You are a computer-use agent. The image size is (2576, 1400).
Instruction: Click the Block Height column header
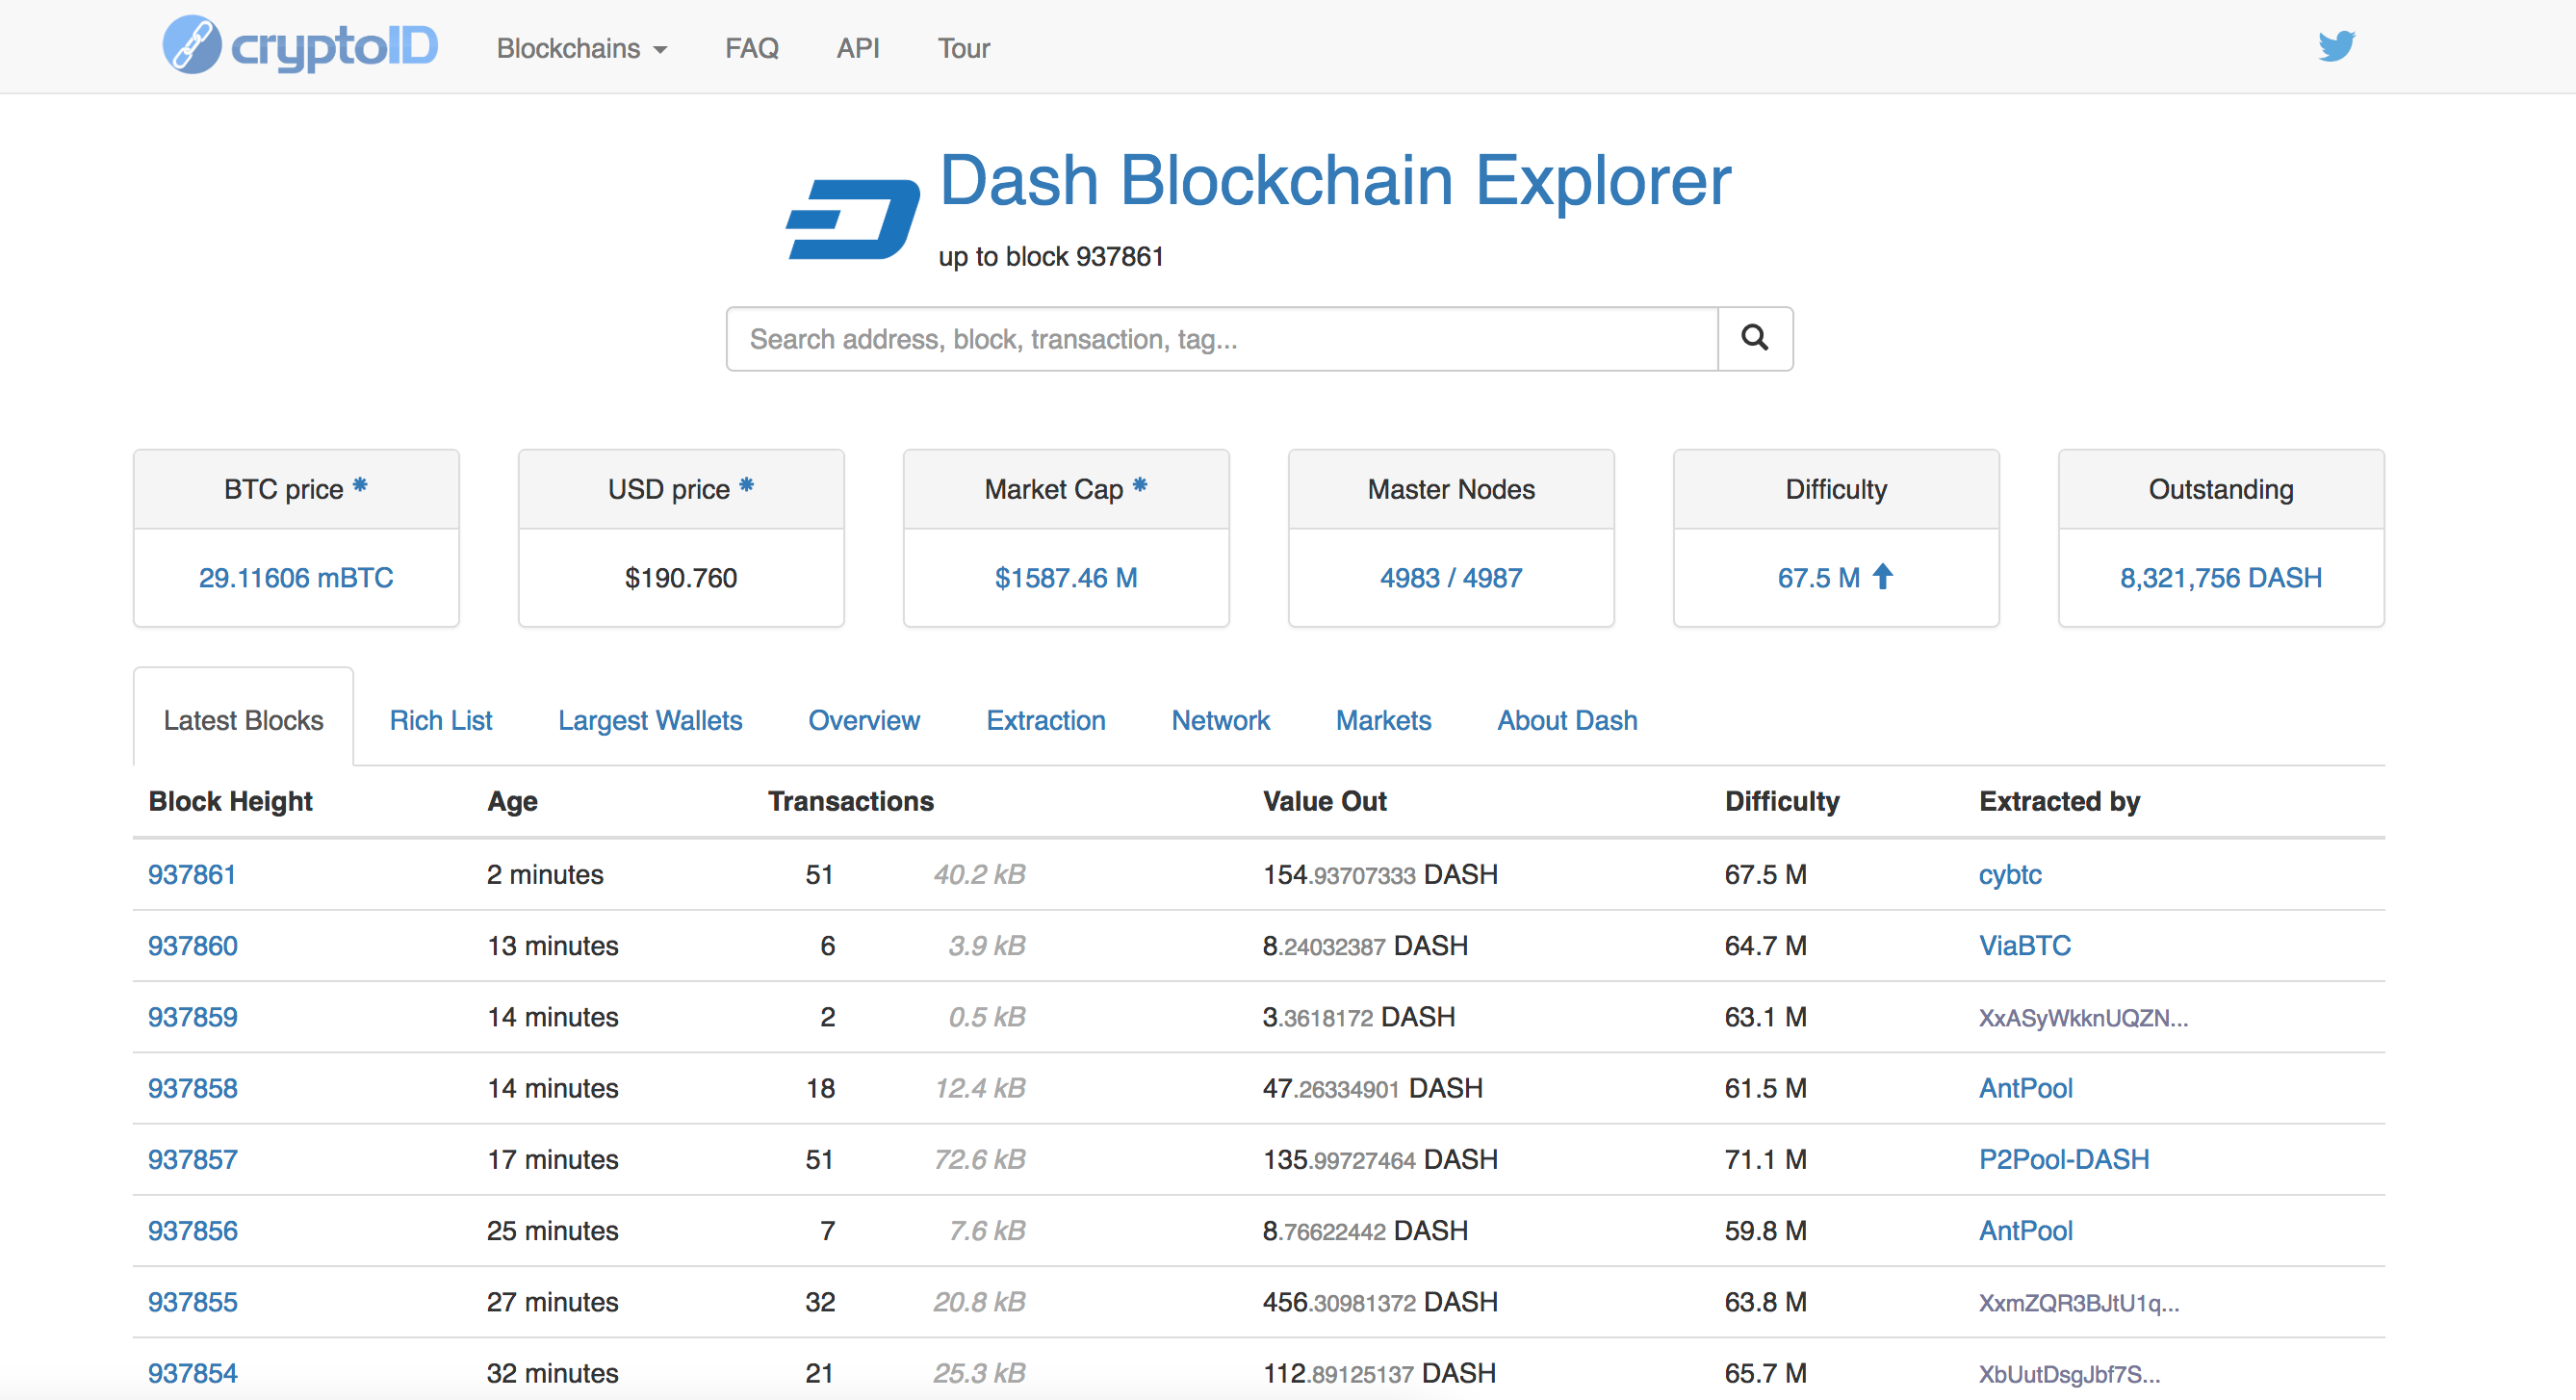(x=230, y=801)
